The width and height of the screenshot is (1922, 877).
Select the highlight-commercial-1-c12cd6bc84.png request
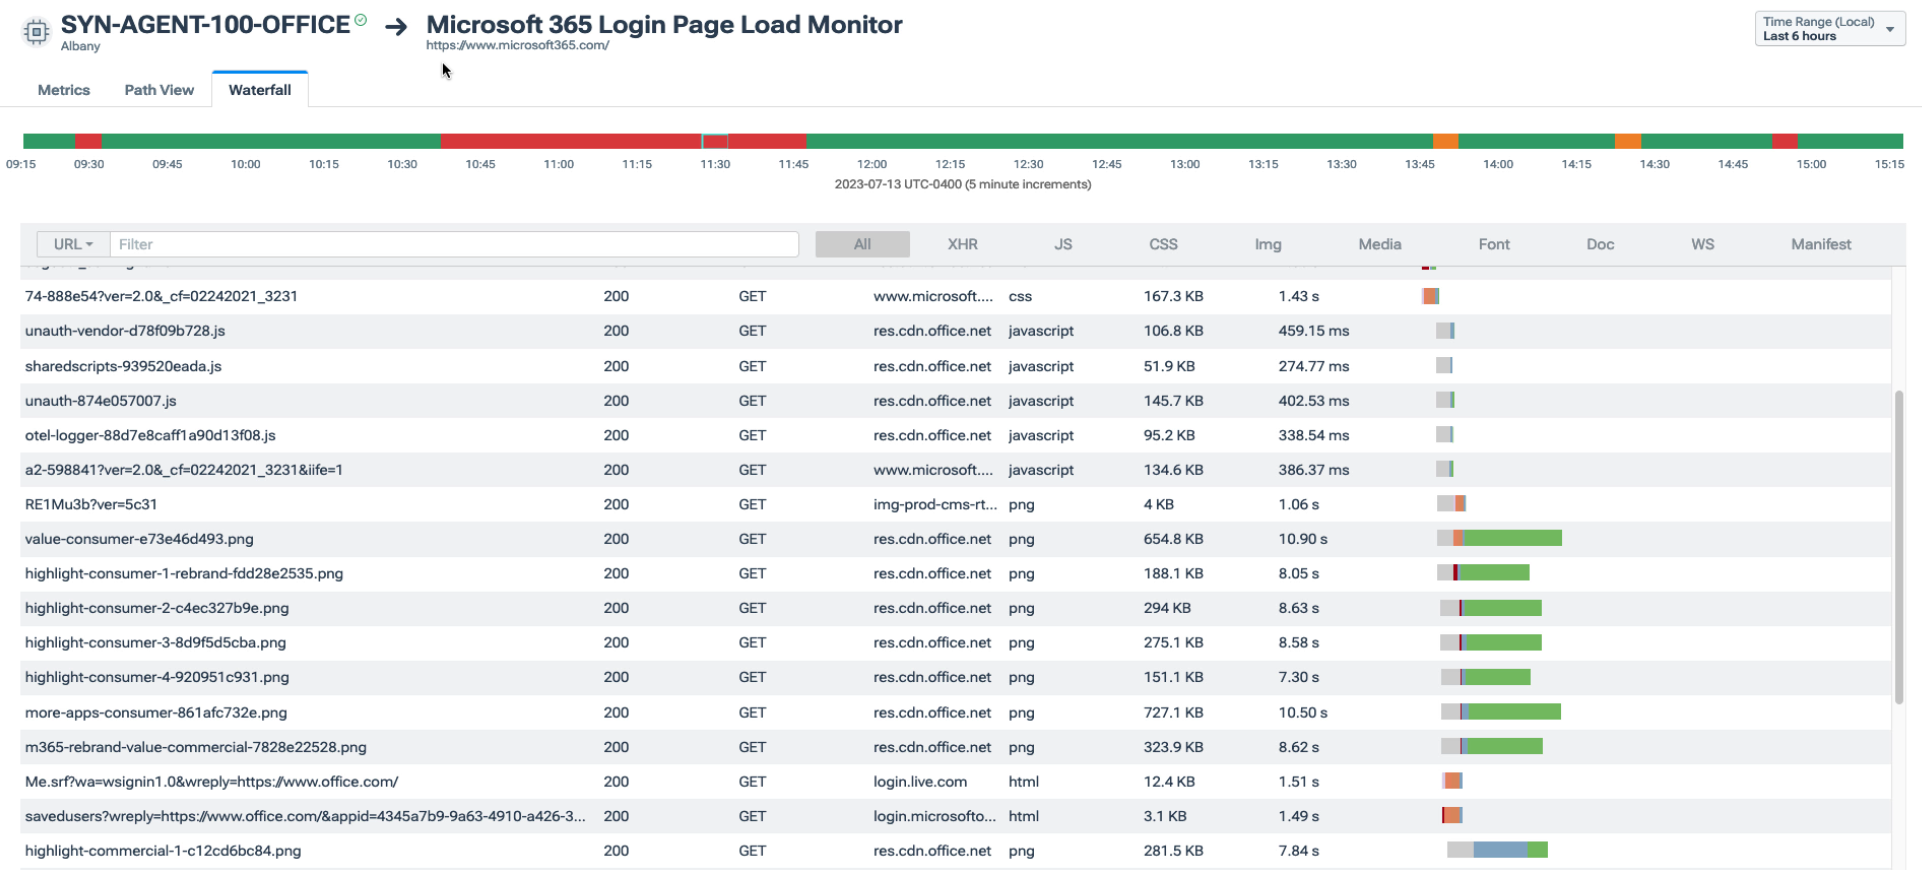[955, 851]
